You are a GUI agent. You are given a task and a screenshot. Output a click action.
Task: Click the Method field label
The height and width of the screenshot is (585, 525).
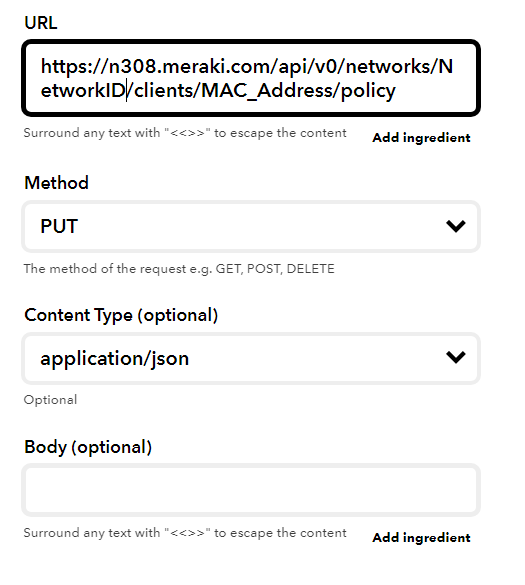pyautogui.click(x=56, y=183)
